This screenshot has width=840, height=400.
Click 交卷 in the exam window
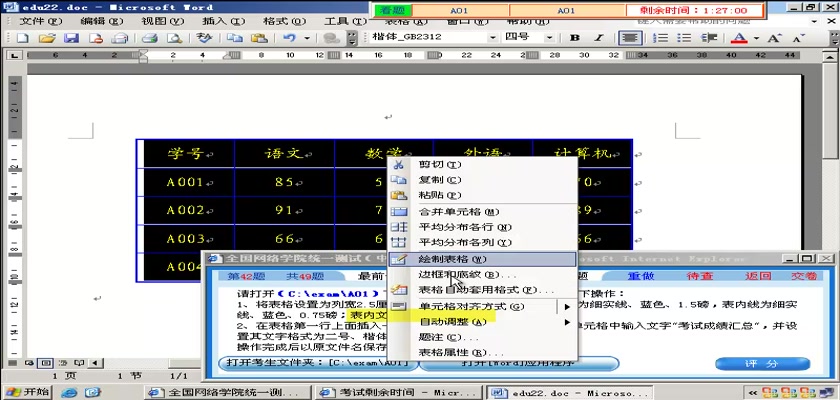(804, 276)
